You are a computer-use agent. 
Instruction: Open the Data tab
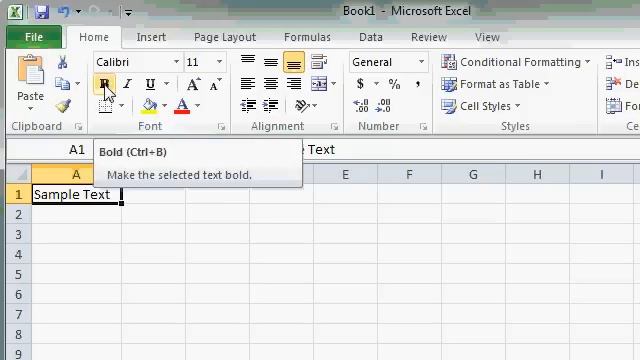pyautogui.click(x=371, y=37)
